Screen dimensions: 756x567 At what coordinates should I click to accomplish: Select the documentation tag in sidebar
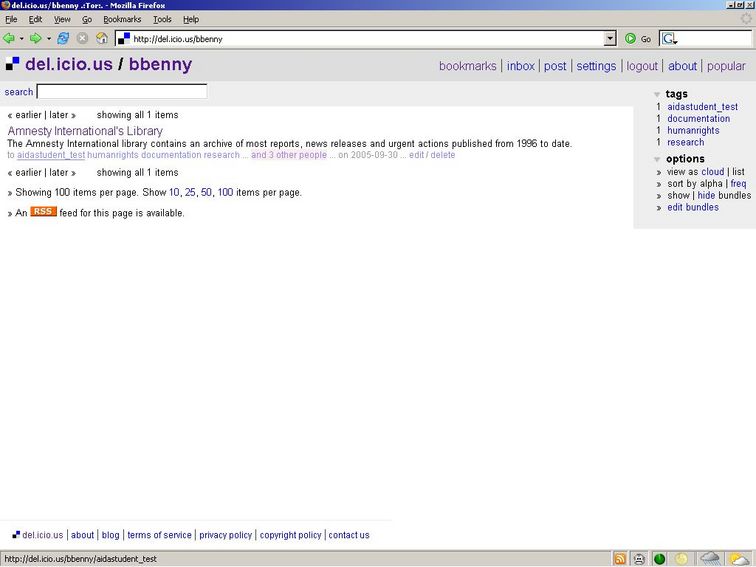(x=698, y=119)
